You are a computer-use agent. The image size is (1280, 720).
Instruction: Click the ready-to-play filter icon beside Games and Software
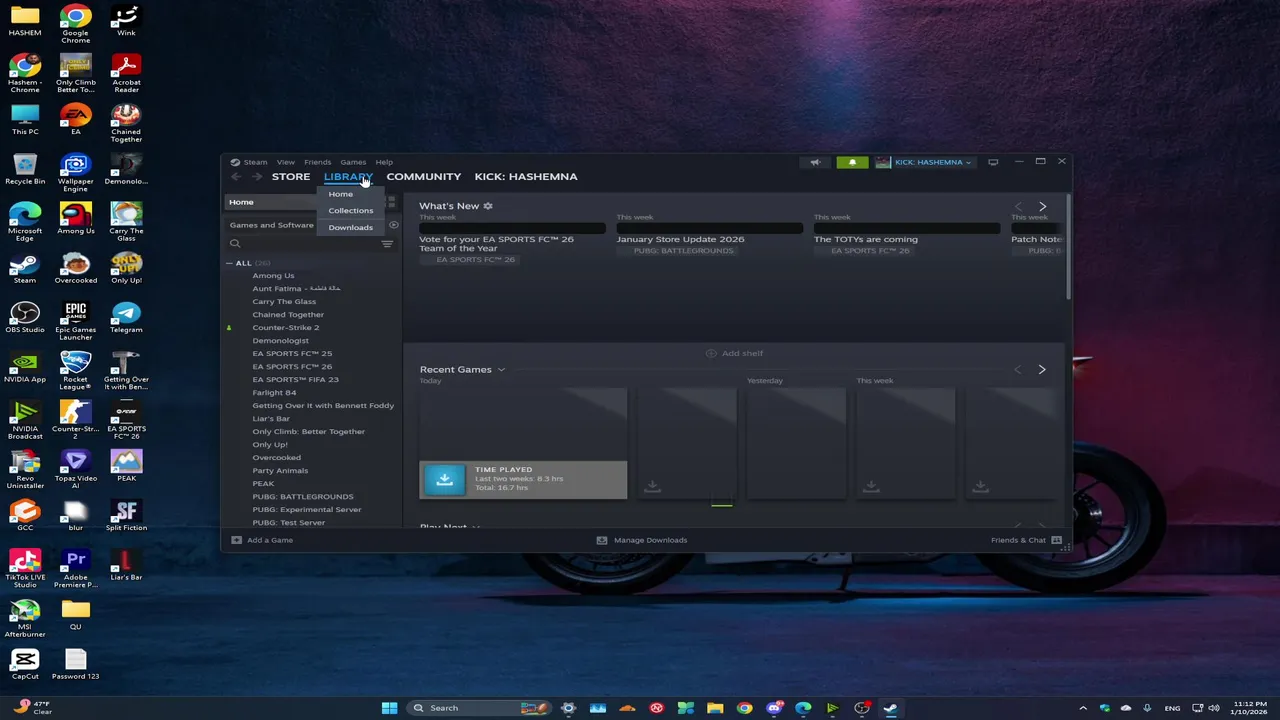[x=393, y=225]
